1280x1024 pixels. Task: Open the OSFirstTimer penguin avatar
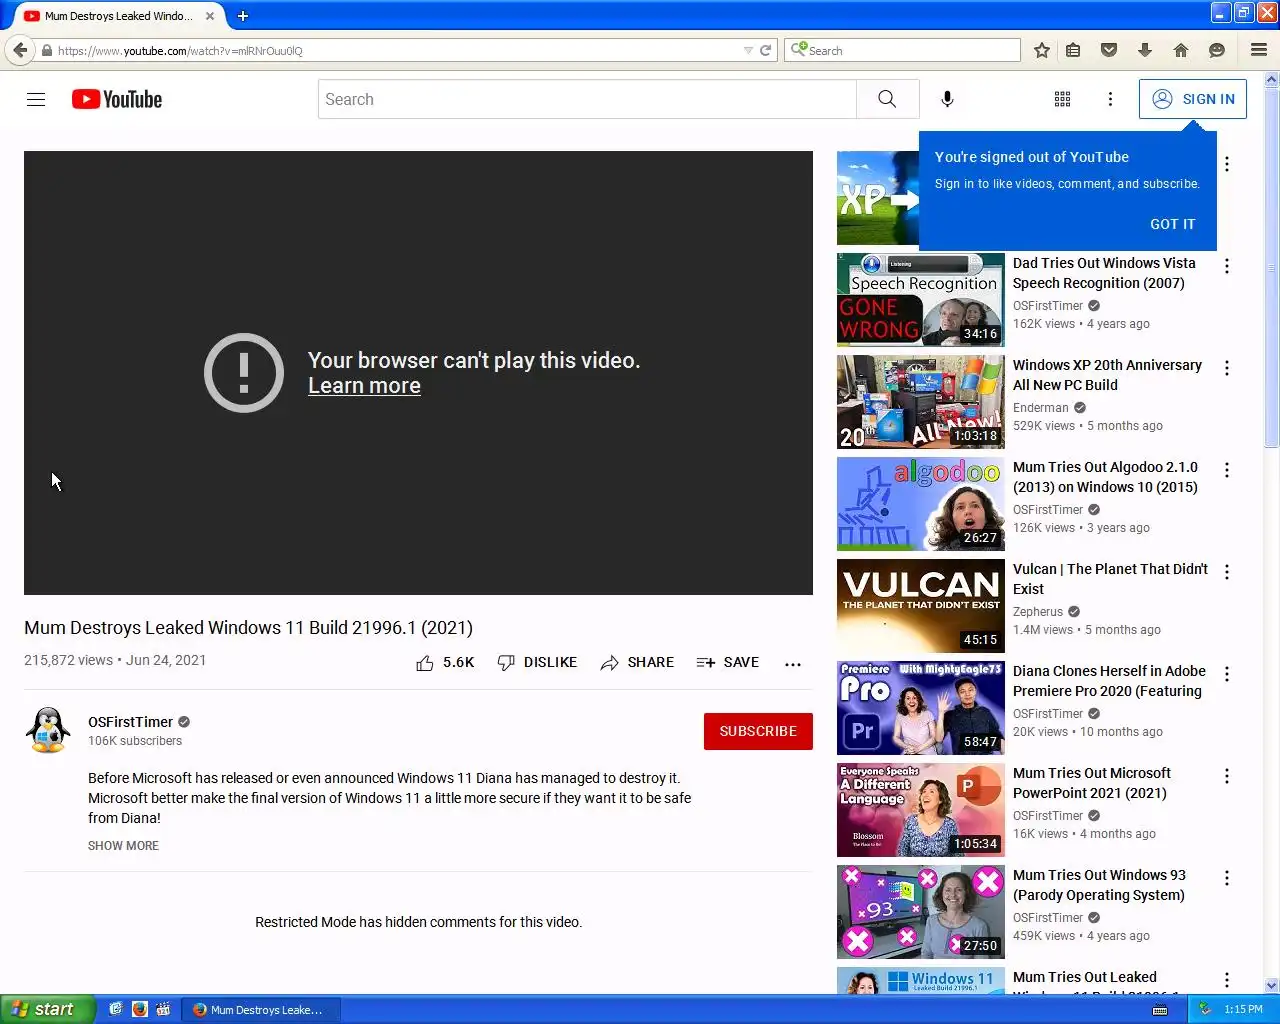(48, 730)
